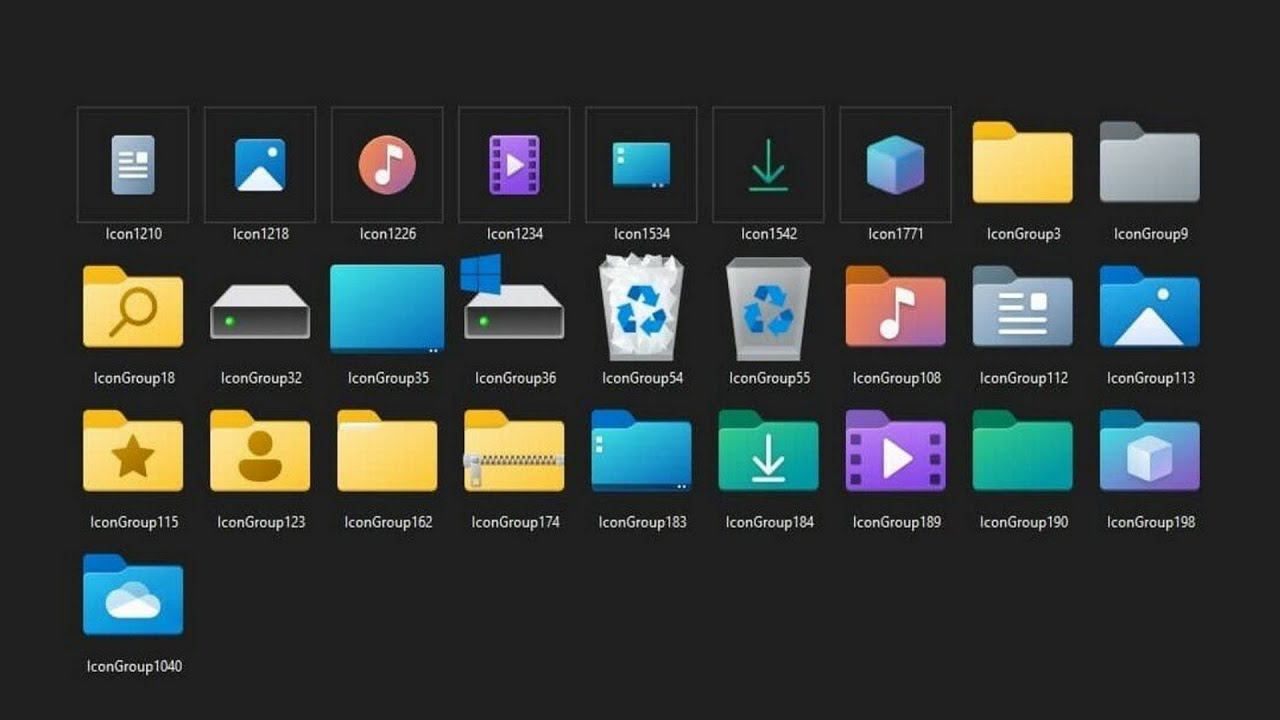
Task: Click the IconGroup123 user folder icon
Action: coord(260,450)
